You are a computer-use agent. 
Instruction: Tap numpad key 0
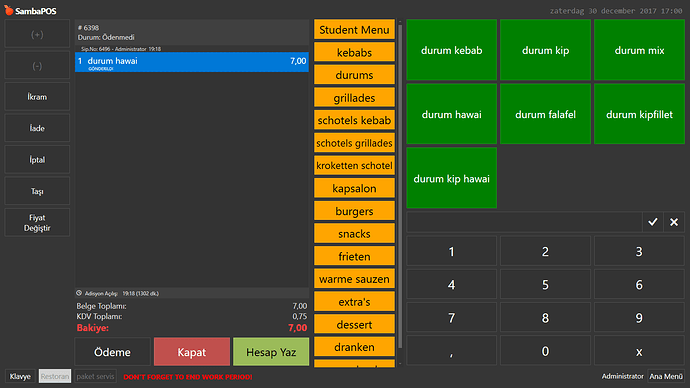545,351
